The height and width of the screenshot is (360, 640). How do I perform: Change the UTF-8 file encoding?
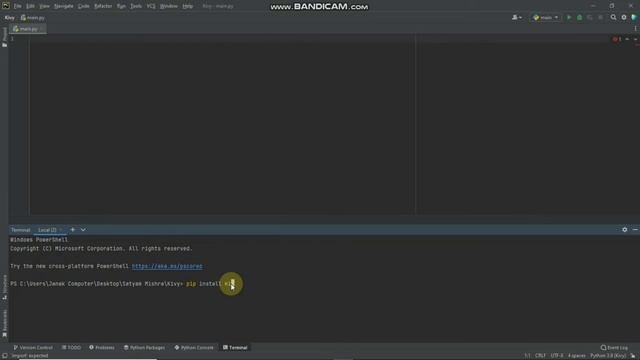point(557,356)
